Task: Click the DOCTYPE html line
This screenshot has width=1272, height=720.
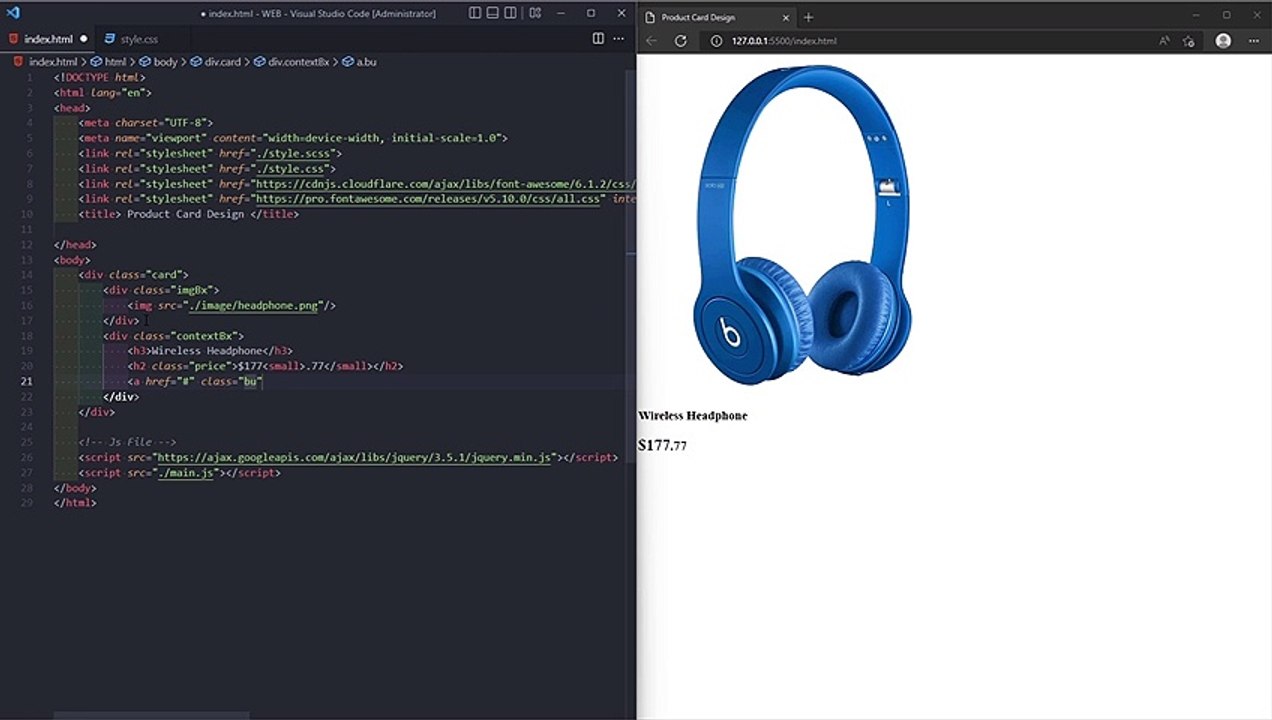Action: (100, 77)
